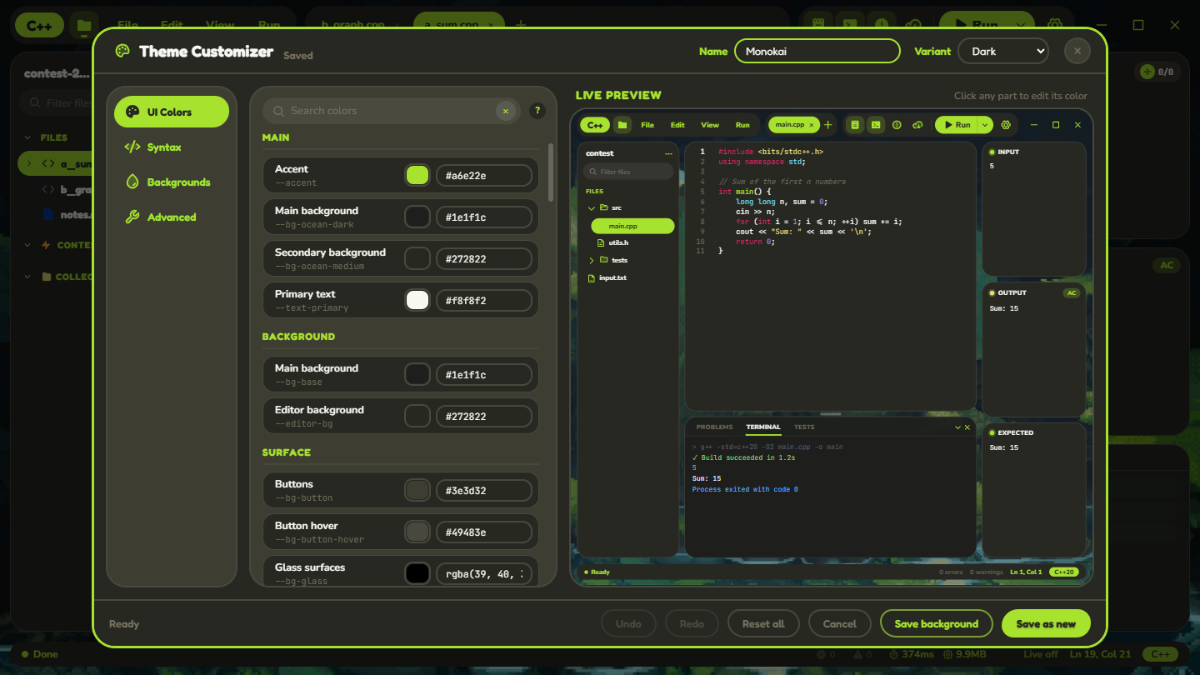The width and height of the screenshot is (1200, 675).
Task: Collapse the terminal panel chevron in preview
Action: tap(957, 427)
